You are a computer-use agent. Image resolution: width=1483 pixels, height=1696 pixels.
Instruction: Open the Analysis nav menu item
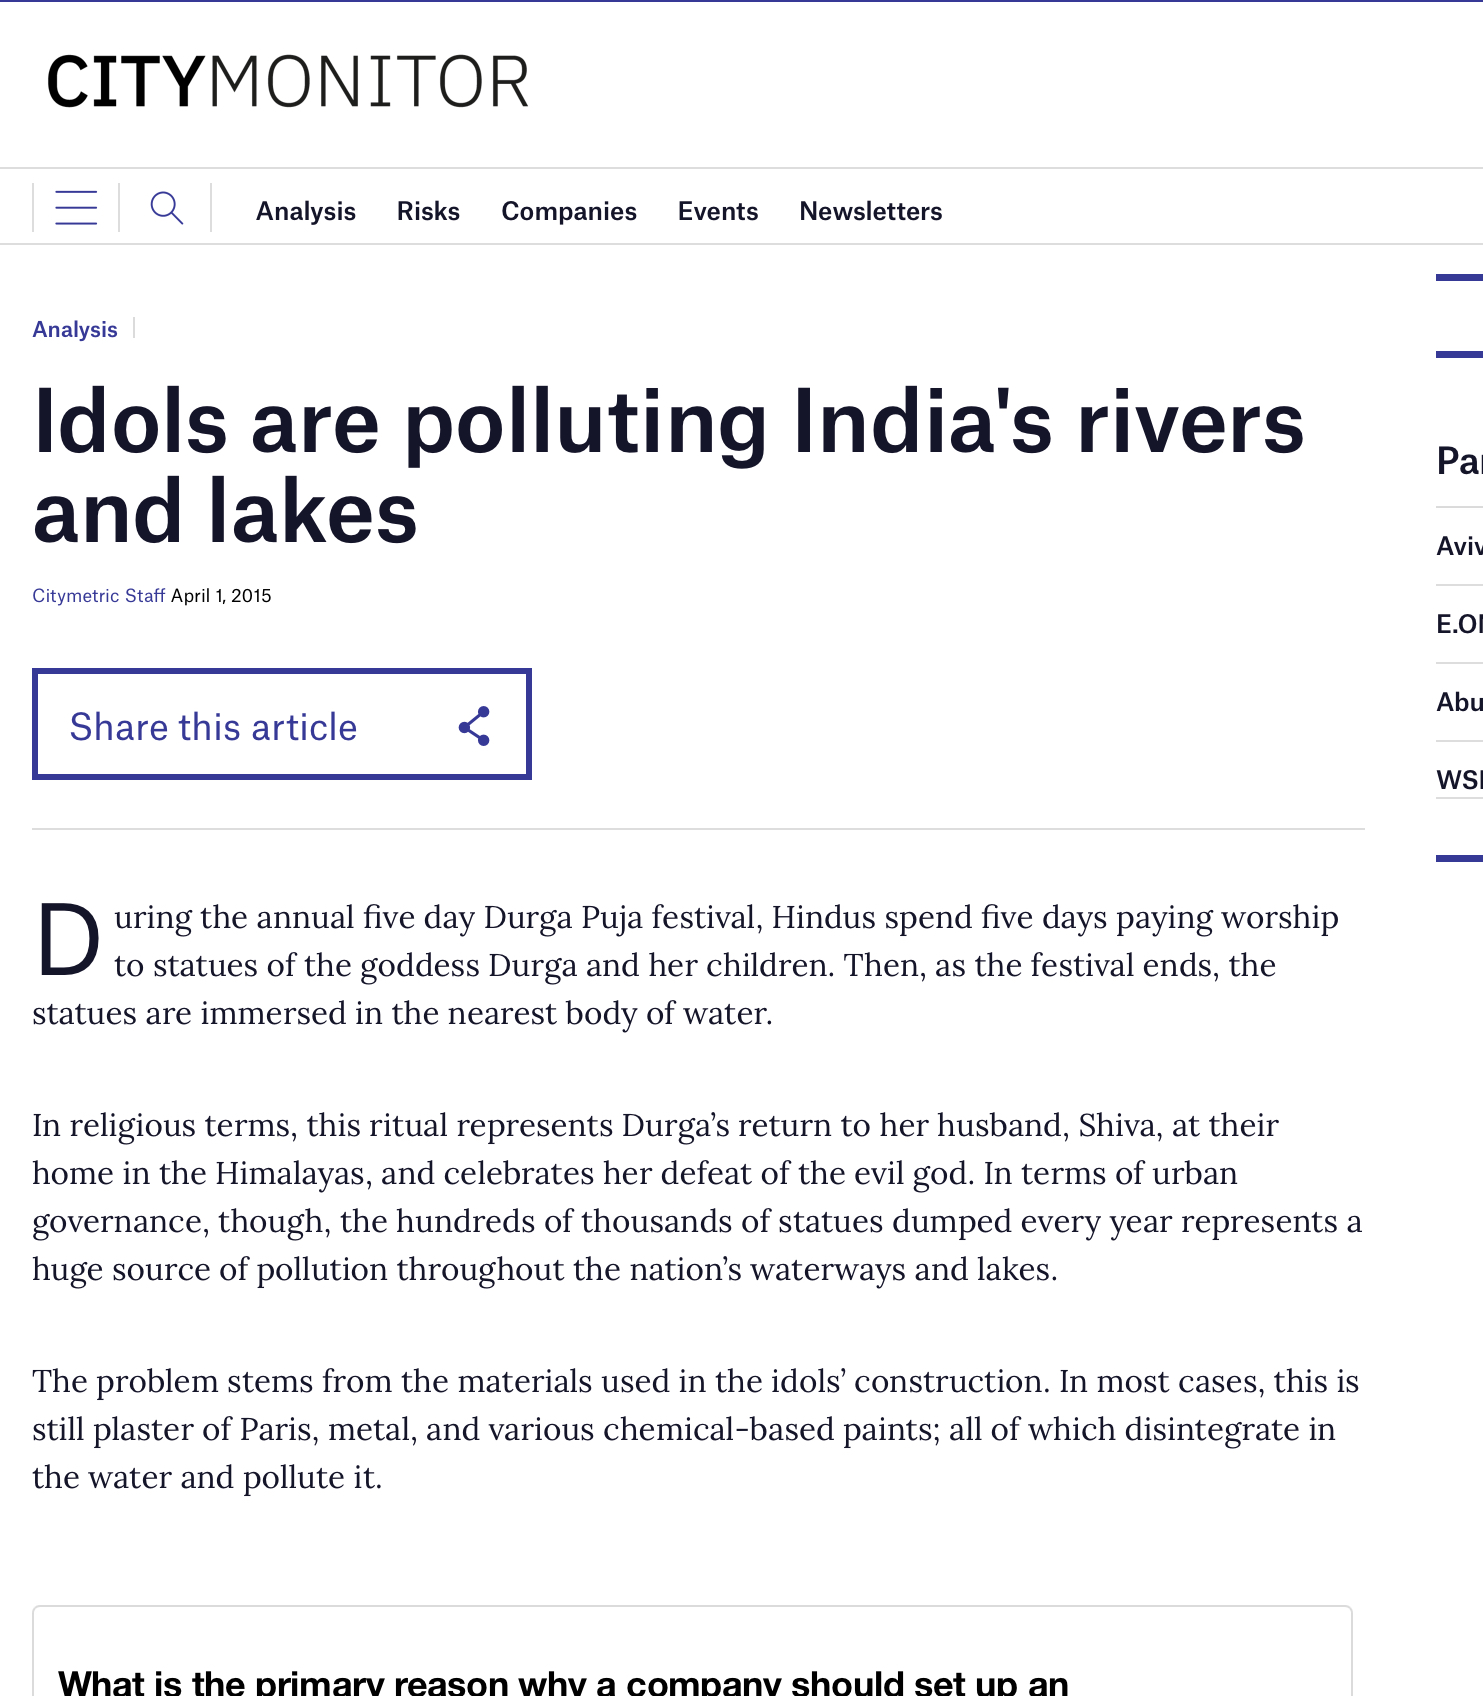306,211
